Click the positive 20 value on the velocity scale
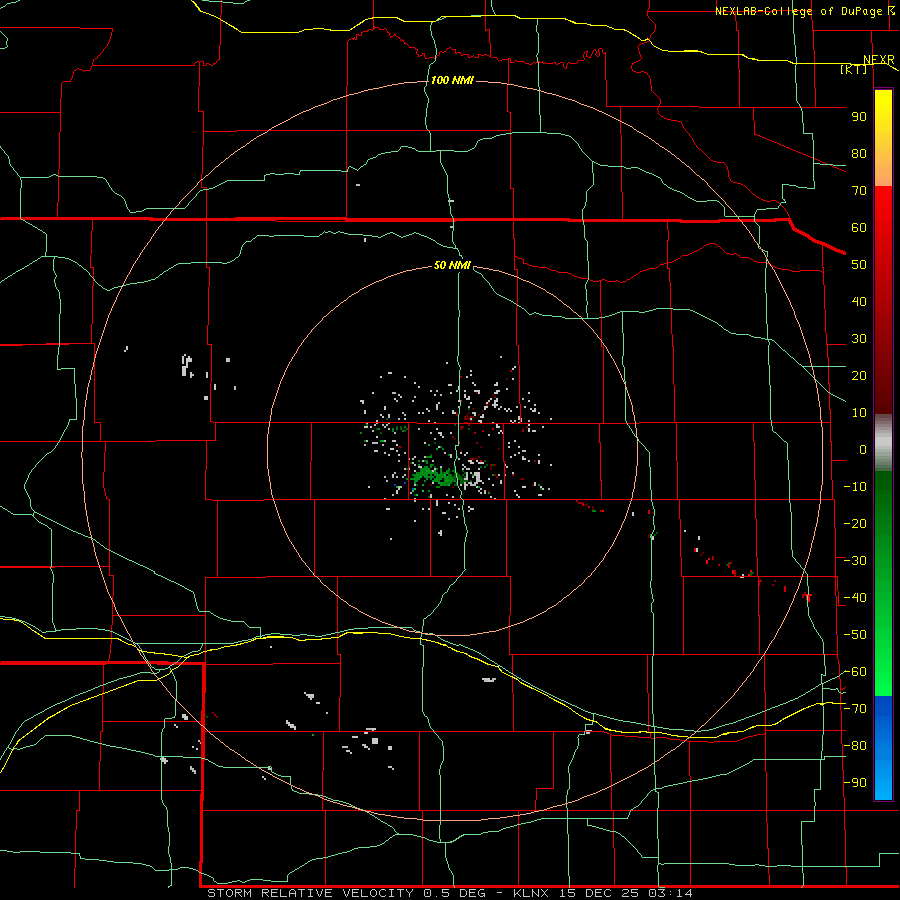Screen dimensions: 900x900 click(x=859, y=375)
